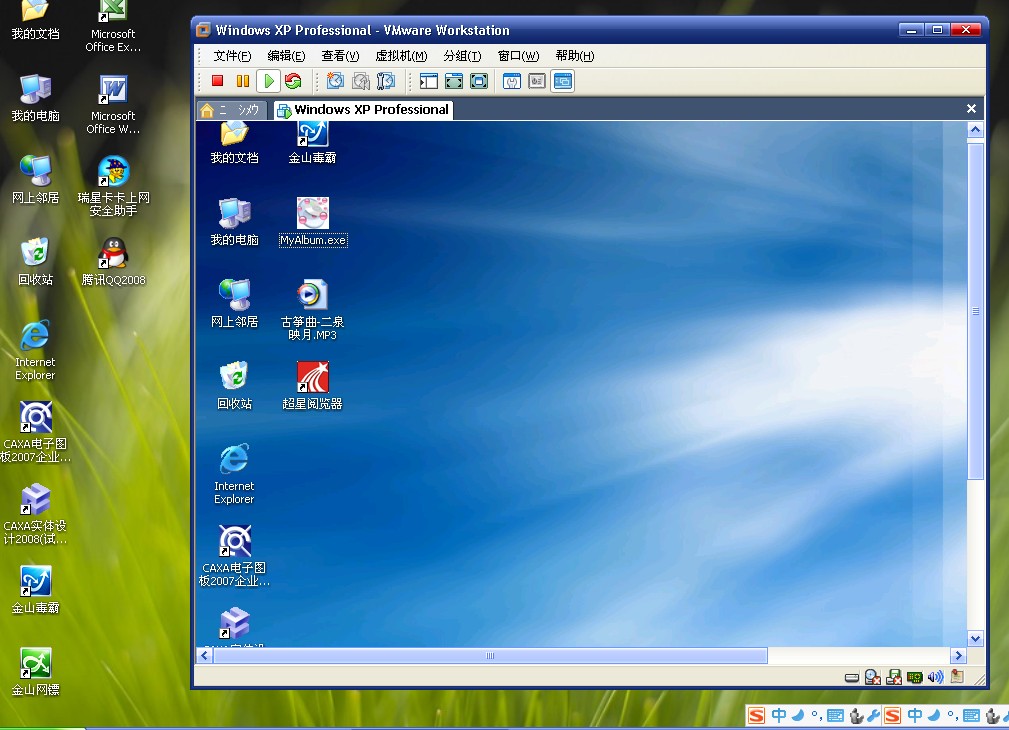Click host desktop 我的电脑 icon

[x=35, y=98]
